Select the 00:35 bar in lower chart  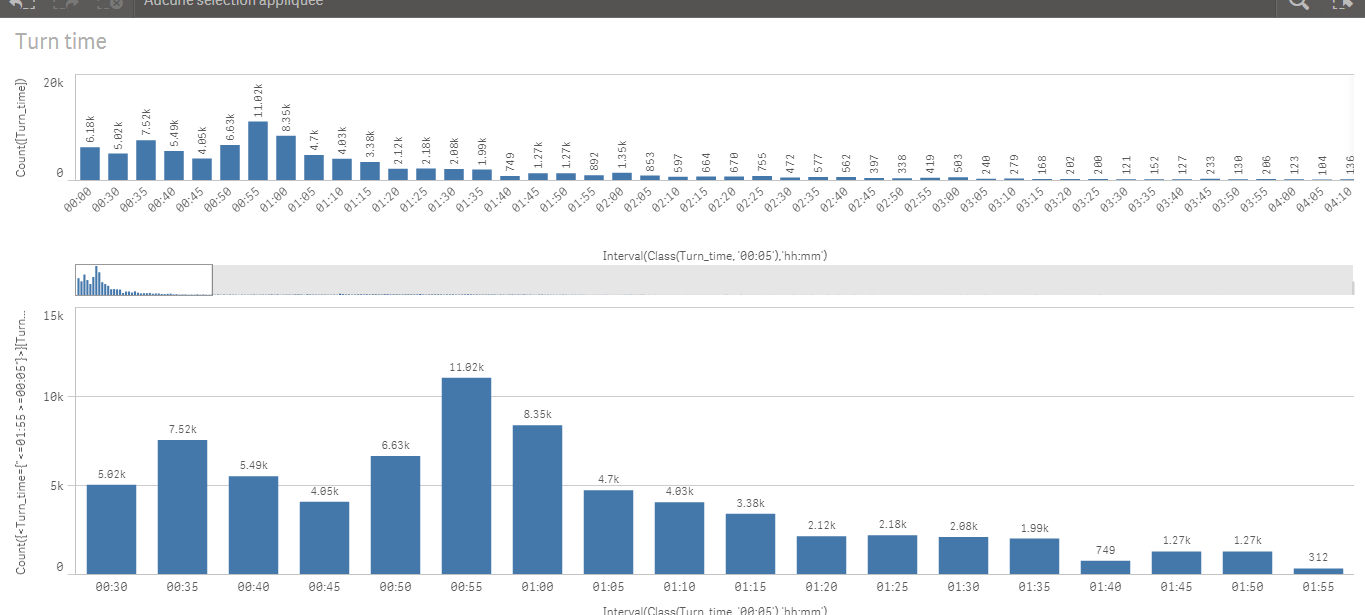pos(182,506)
